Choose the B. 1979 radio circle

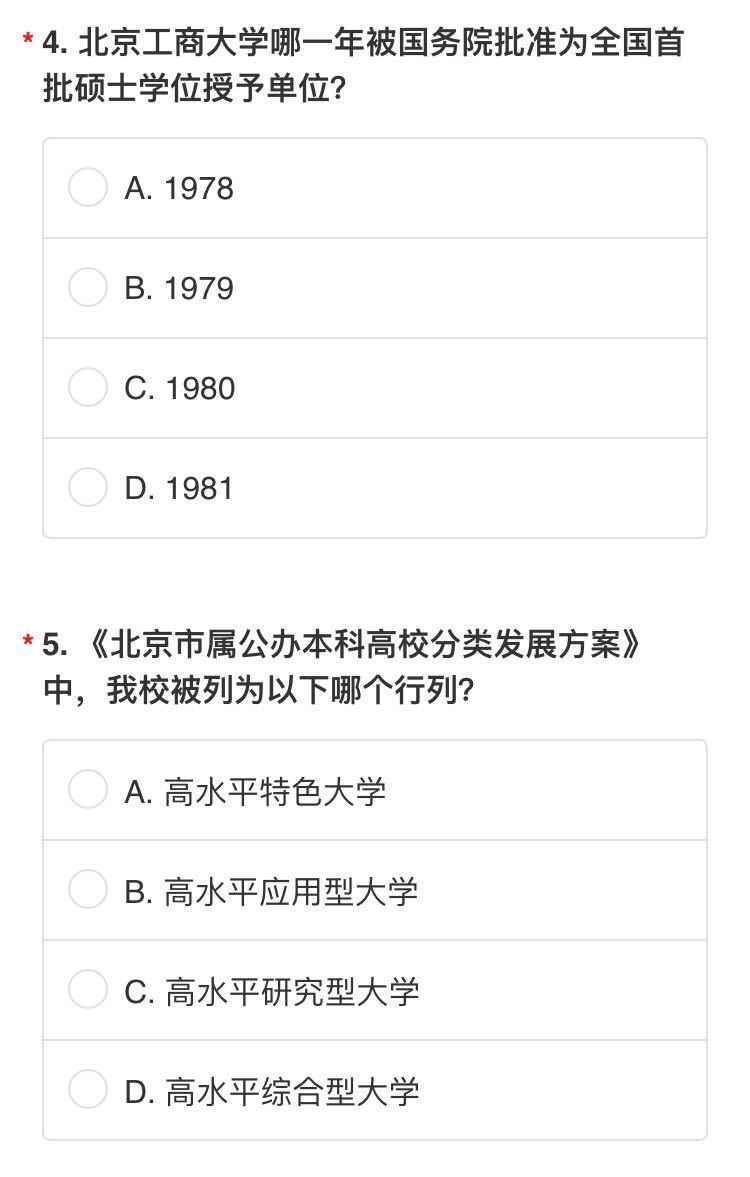point(88,288)
